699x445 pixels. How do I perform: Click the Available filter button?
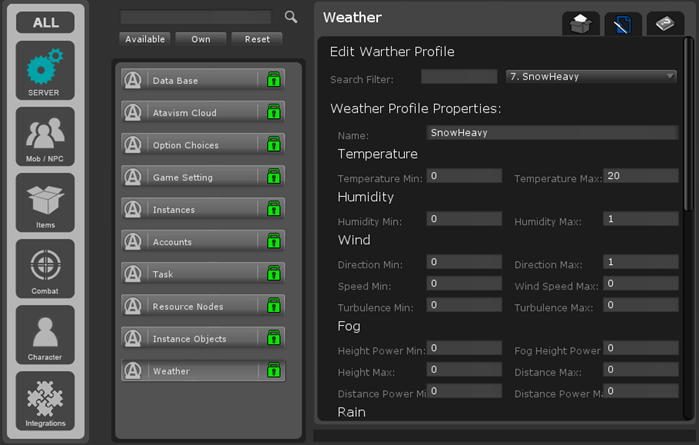click(x=145, y=39)
